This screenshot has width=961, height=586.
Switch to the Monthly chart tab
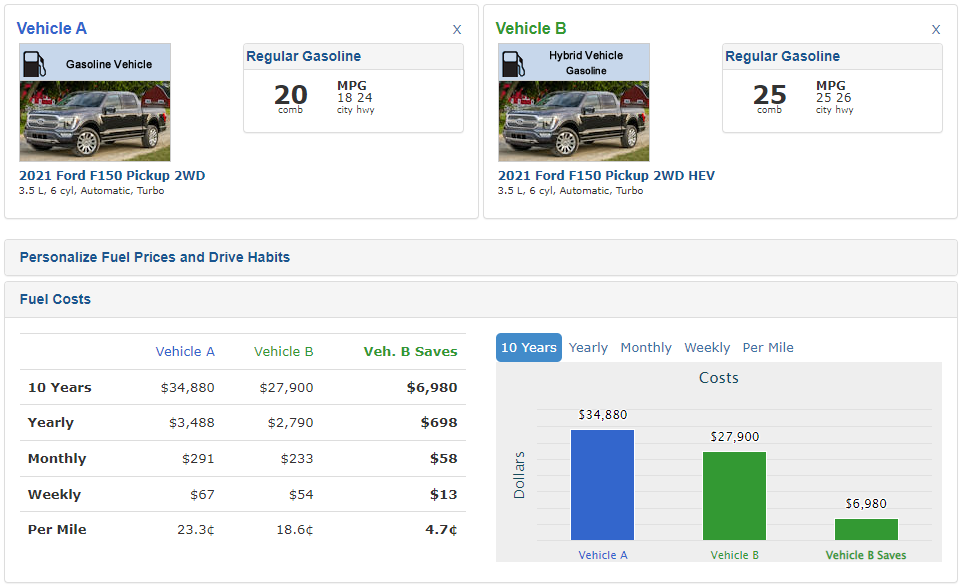pos(646,348)
